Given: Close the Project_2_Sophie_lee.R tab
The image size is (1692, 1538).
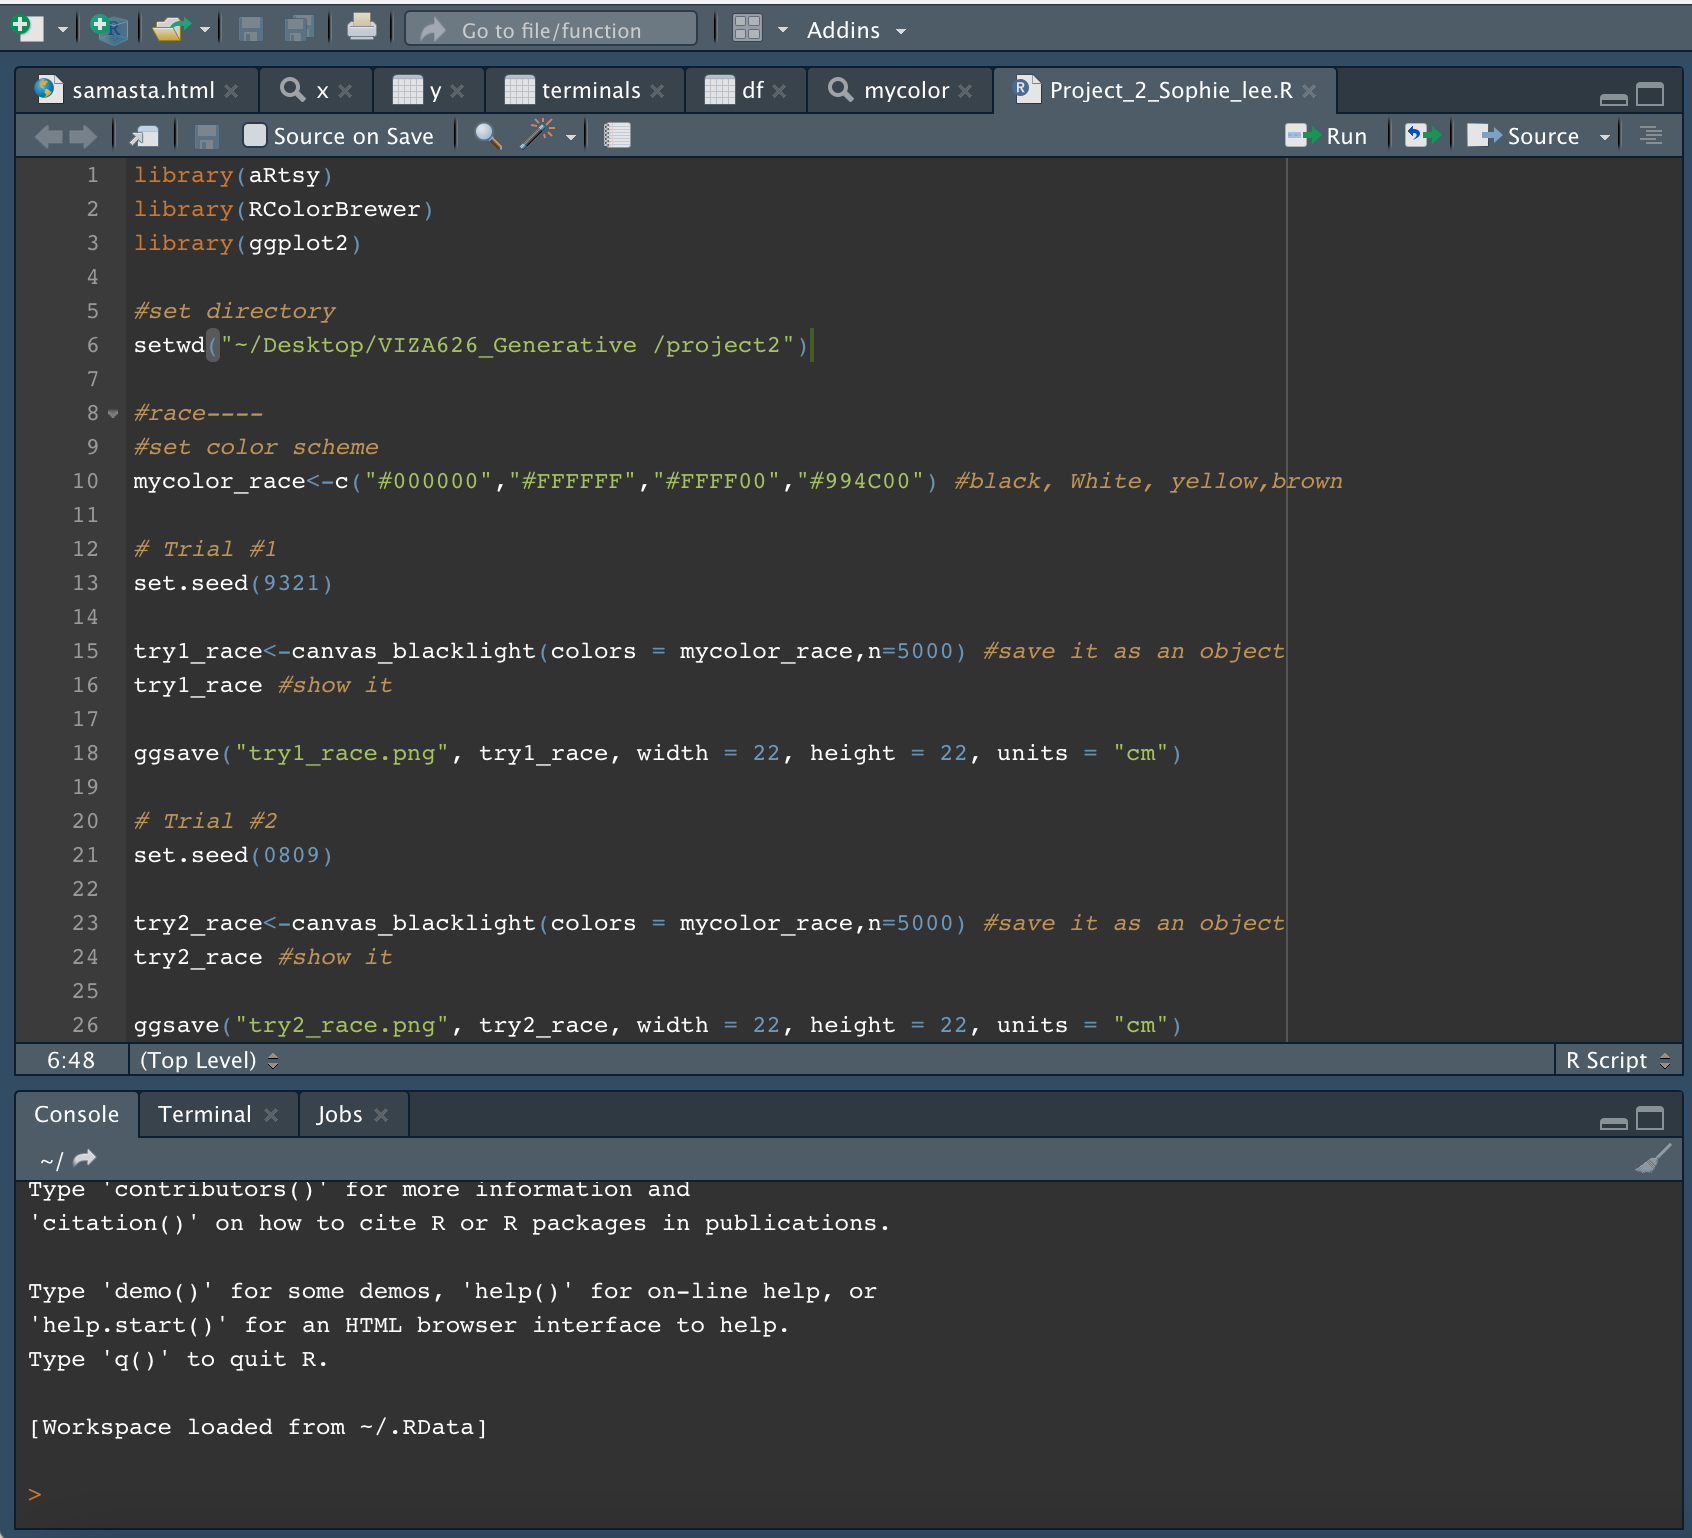Looking at the screenshot, I should pos(1310,91).
